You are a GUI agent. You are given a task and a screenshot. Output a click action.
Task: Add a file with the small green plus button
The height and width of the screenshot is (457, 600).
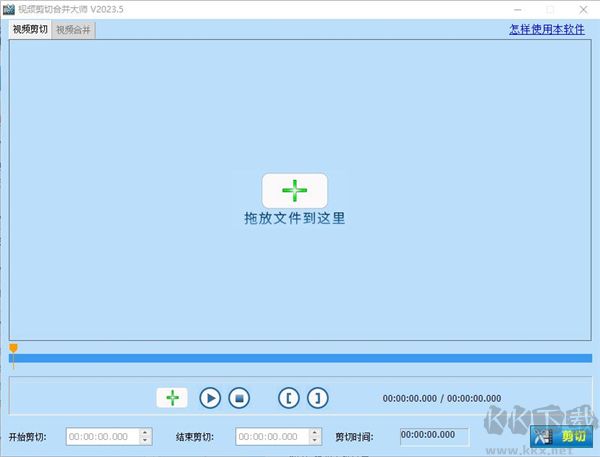tap(172, 398)
